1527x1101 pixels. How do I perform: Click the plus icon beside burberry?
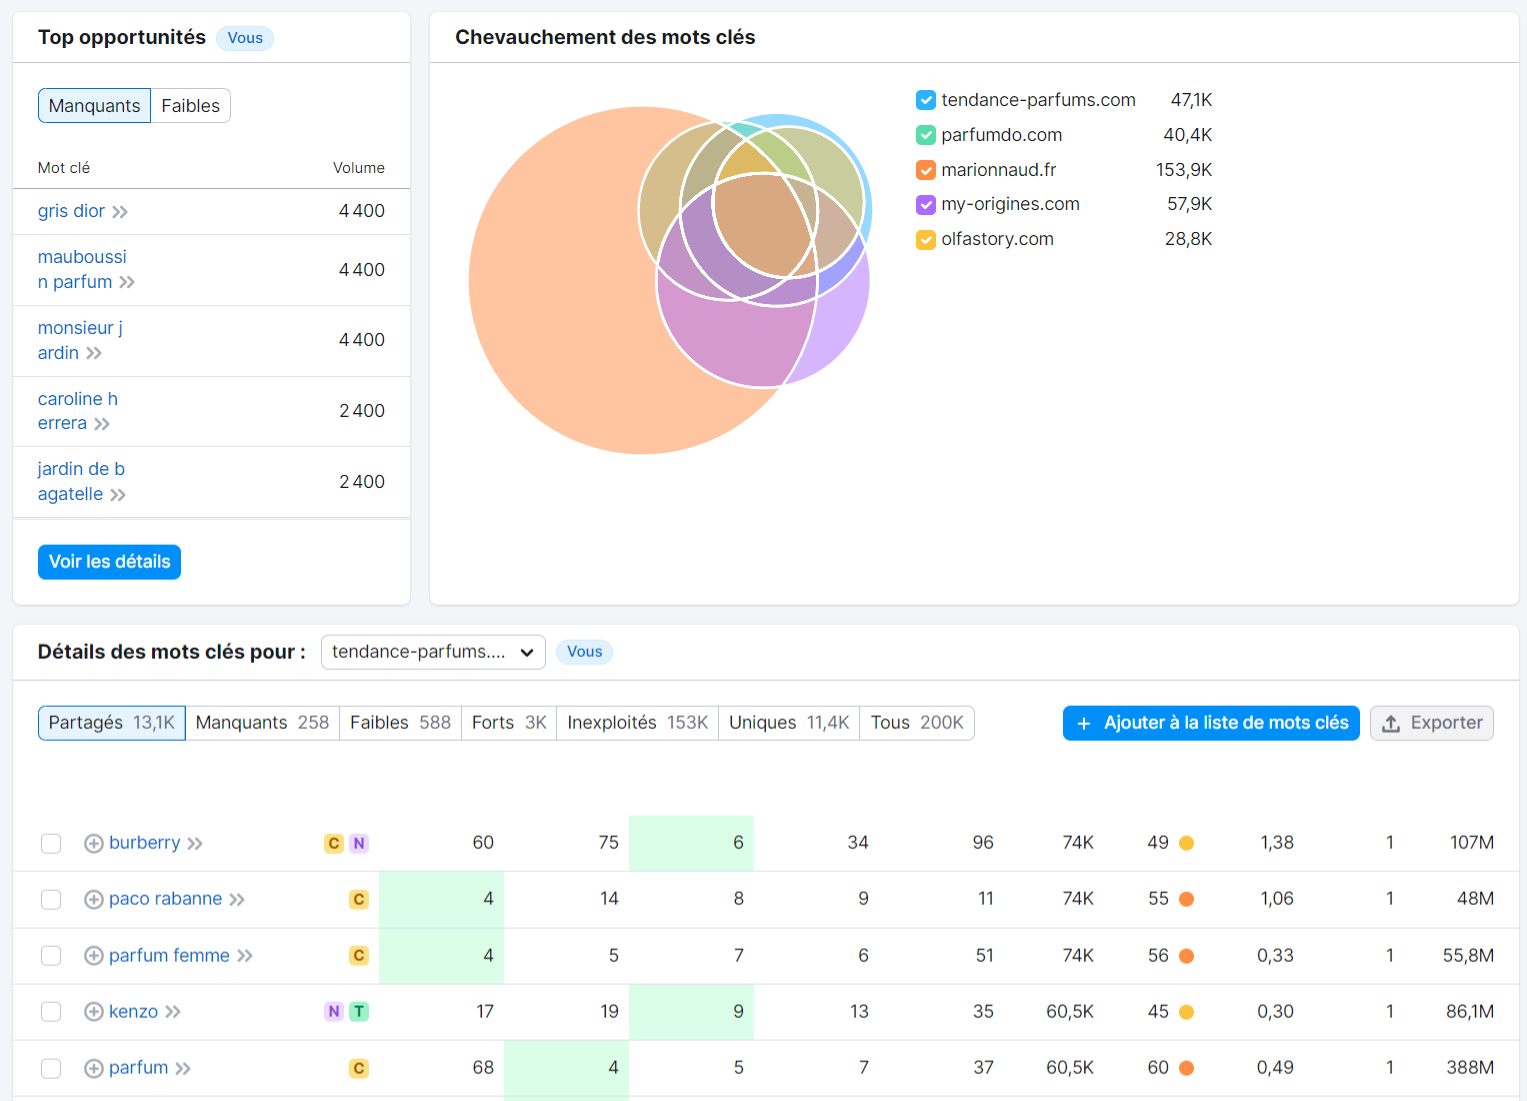click(93, 843)
